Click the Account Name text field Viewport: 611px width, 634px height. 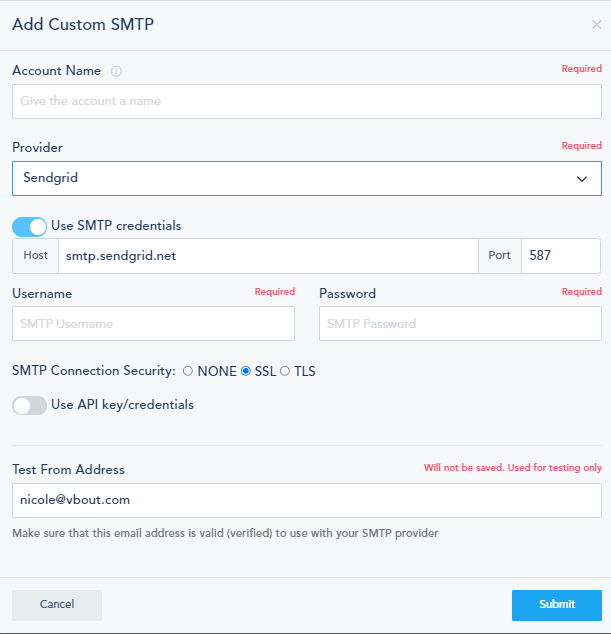pyautogui.click(x=306, y=101)
